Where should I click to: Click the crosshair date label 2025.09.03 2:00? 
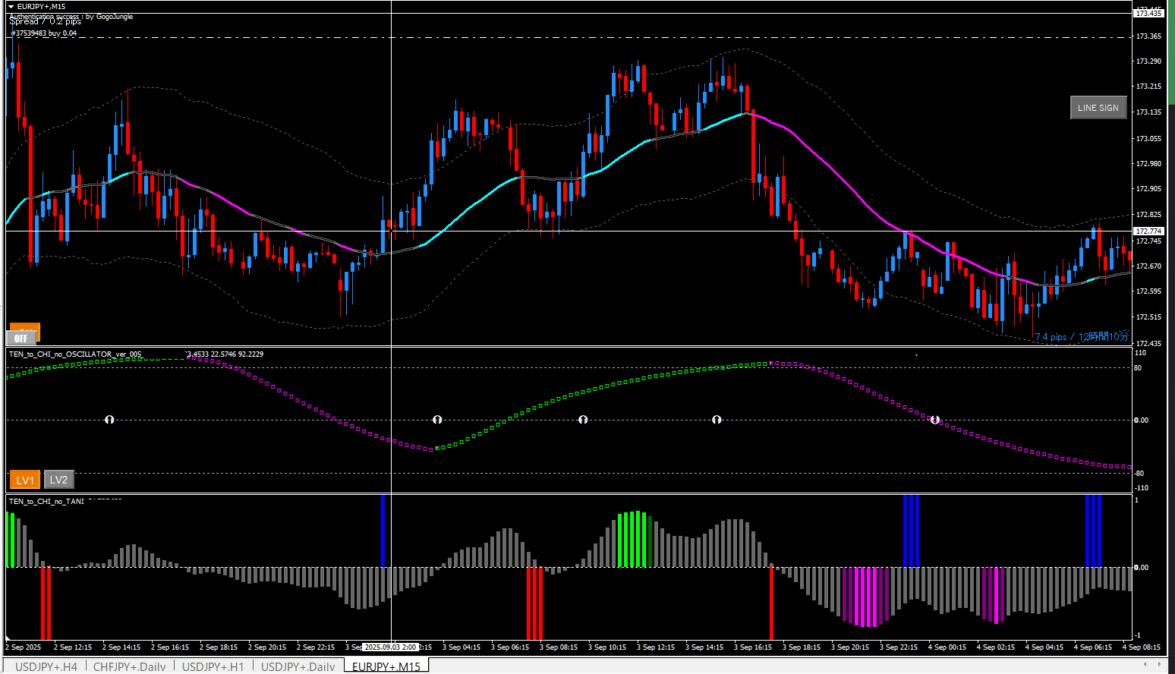coord(392,647)
